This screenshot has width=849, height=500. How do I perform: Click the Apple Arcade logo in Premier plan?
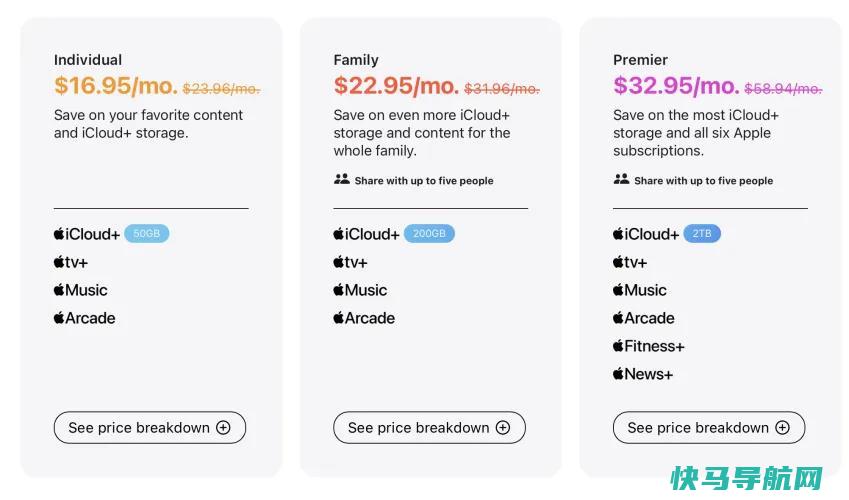point(644,318)
